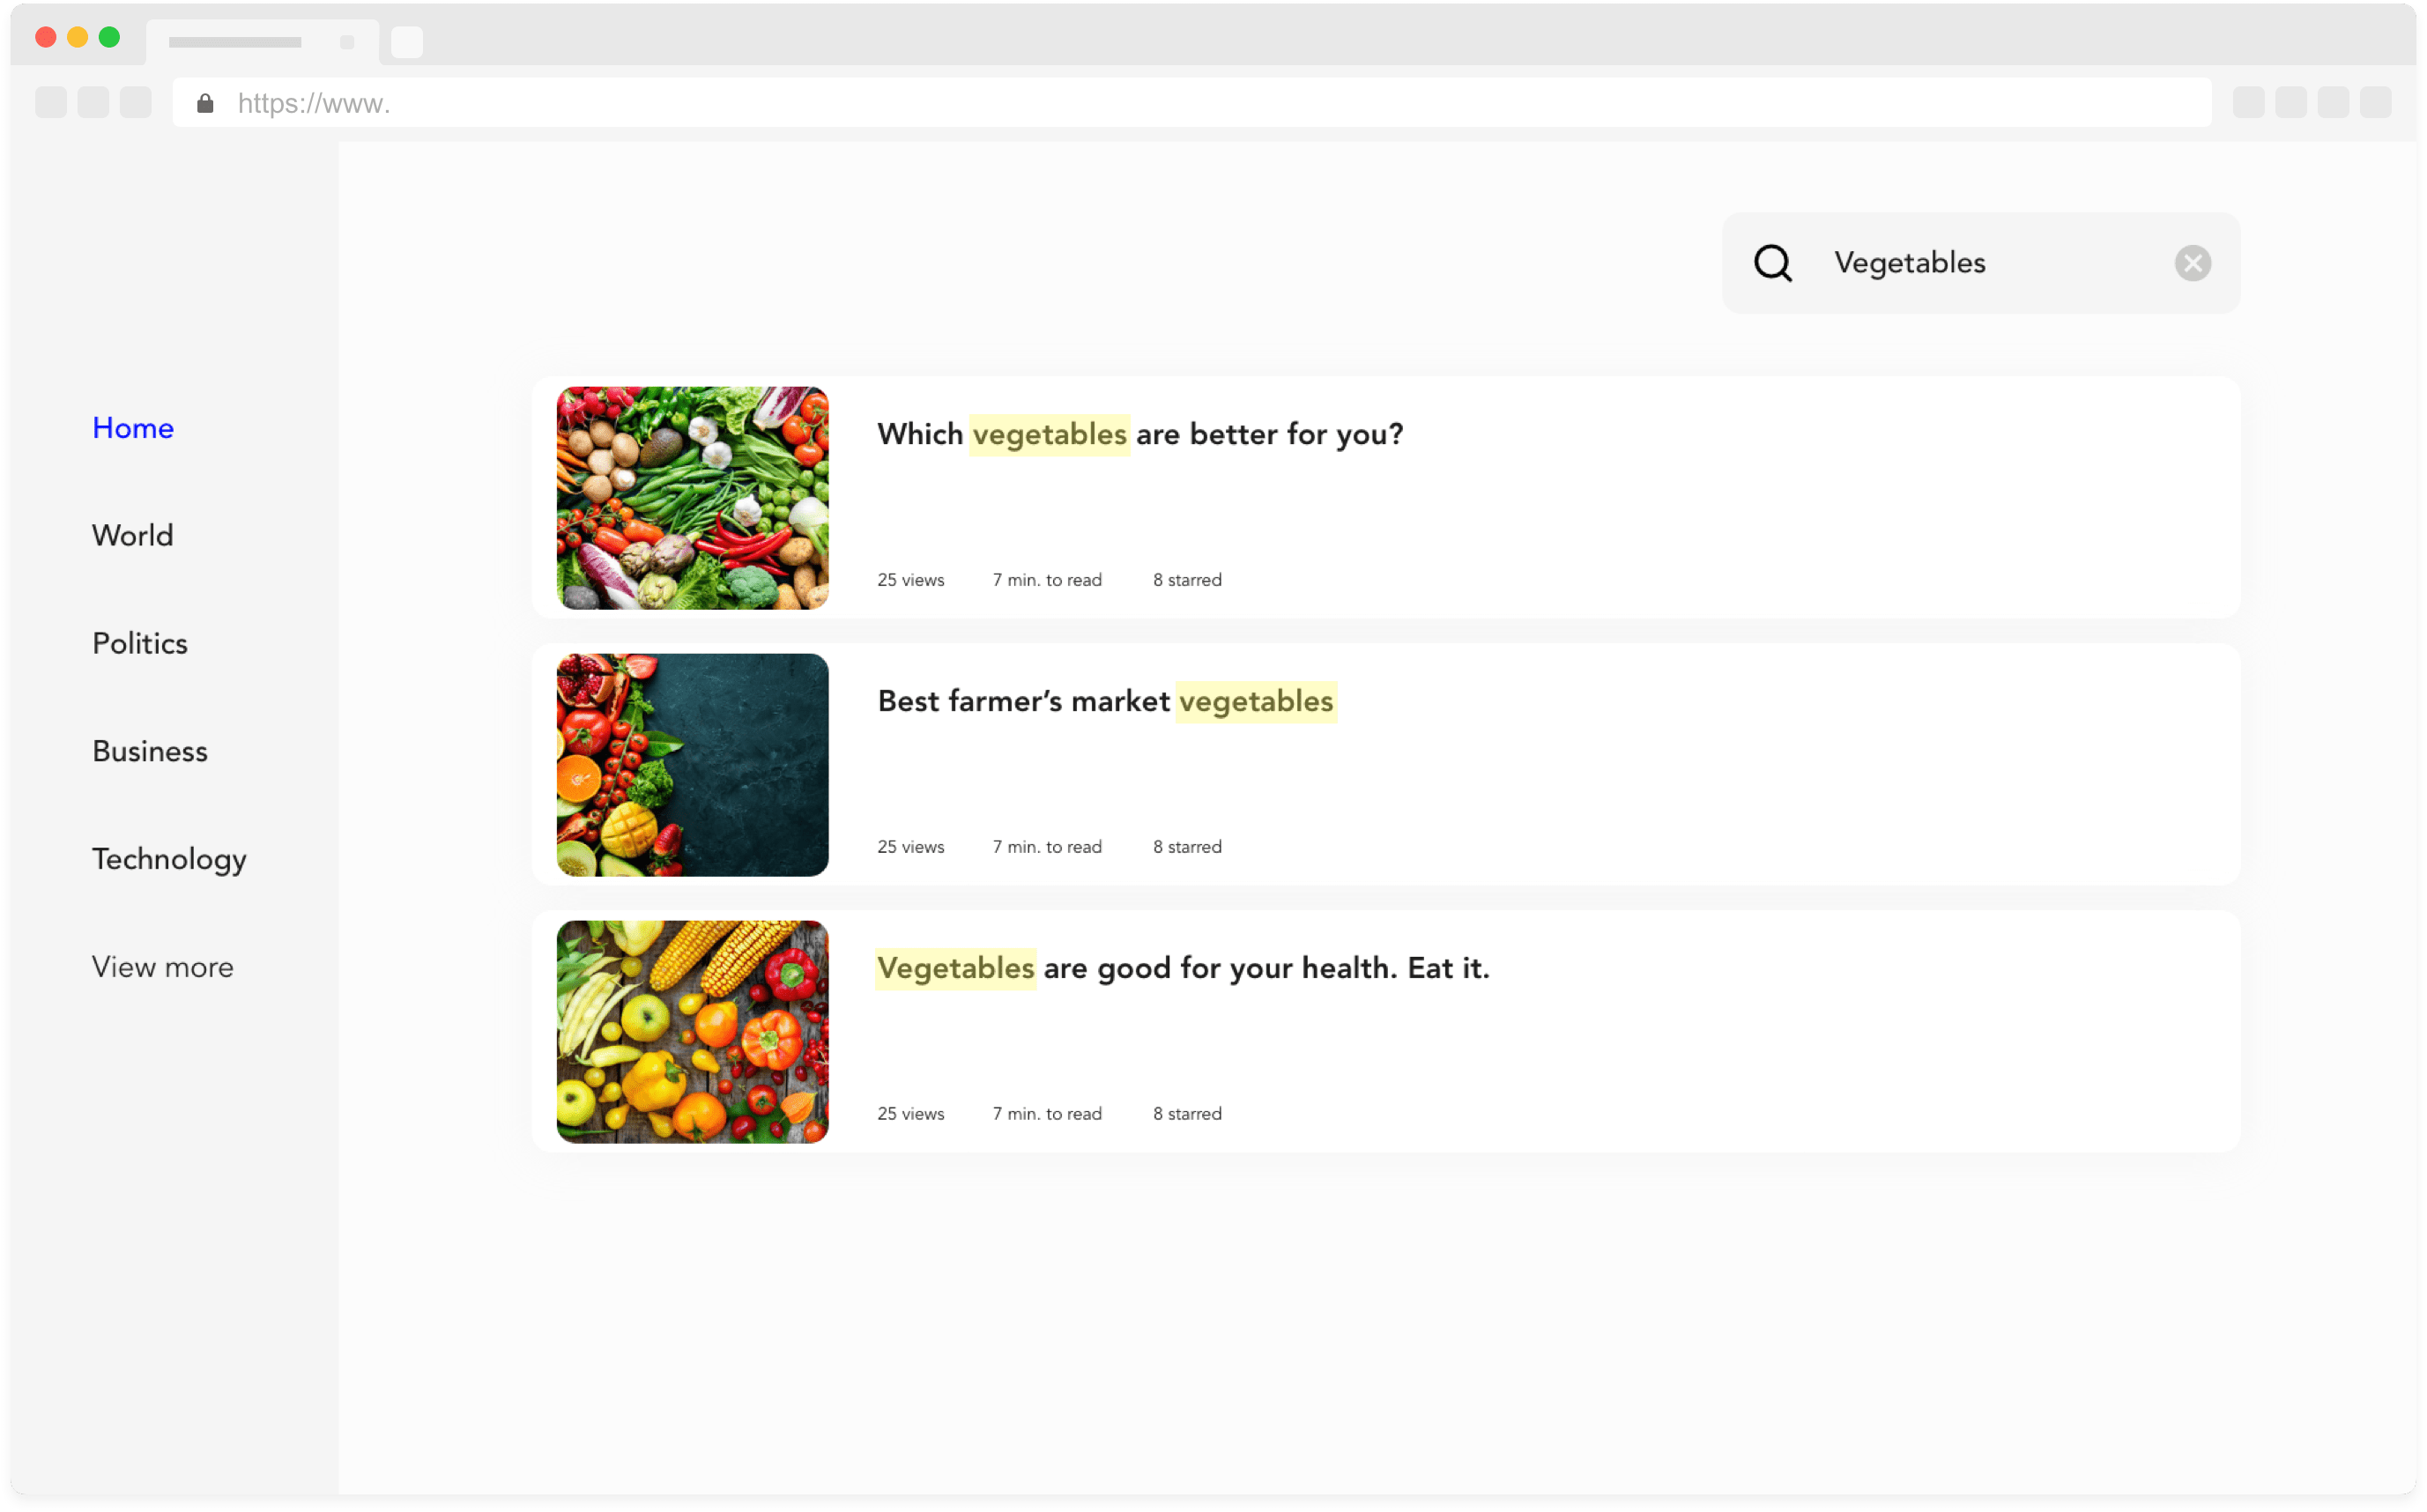Click the search icon to search

click(1776, 262)
